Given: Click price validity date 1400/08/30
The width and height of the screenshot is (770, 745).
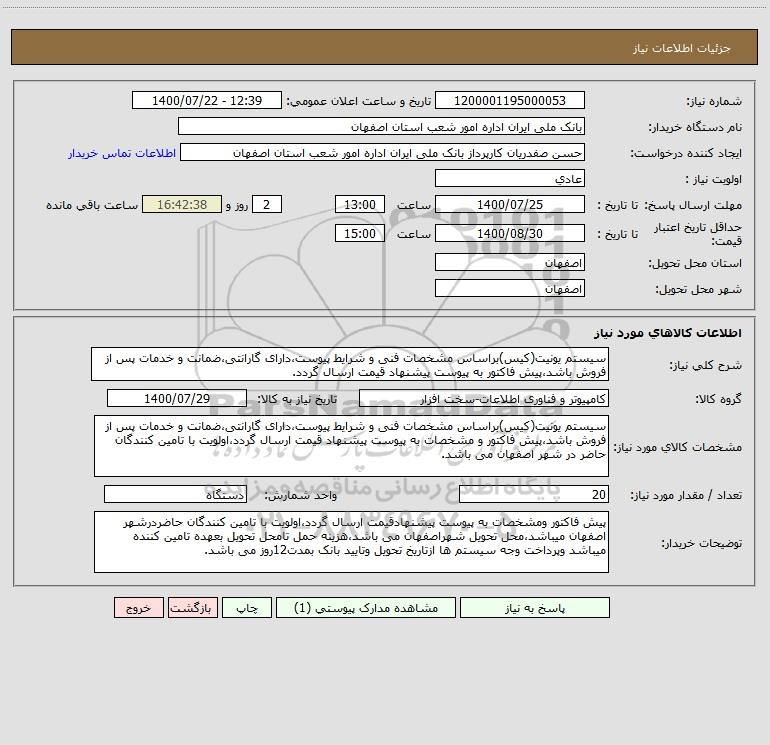Looking at the screenshot, I should click(x=510, y=233).
